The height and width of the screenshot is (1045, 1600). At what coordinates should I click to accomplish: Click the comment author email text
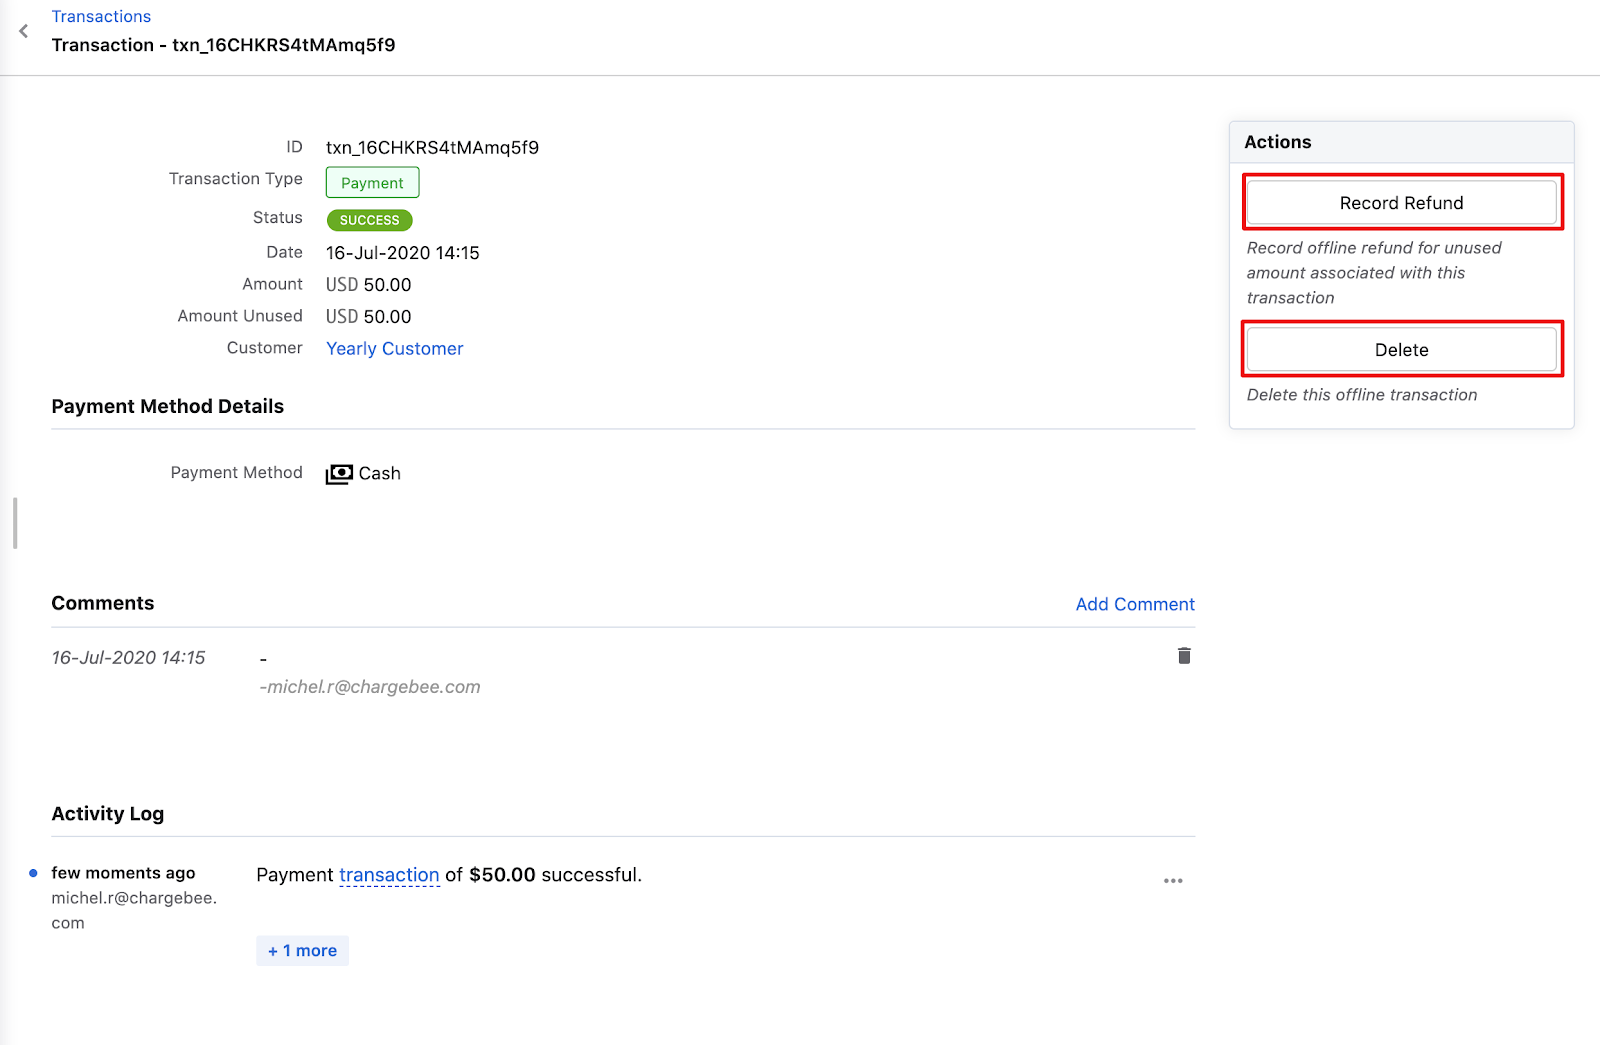[x=370, y=687]
